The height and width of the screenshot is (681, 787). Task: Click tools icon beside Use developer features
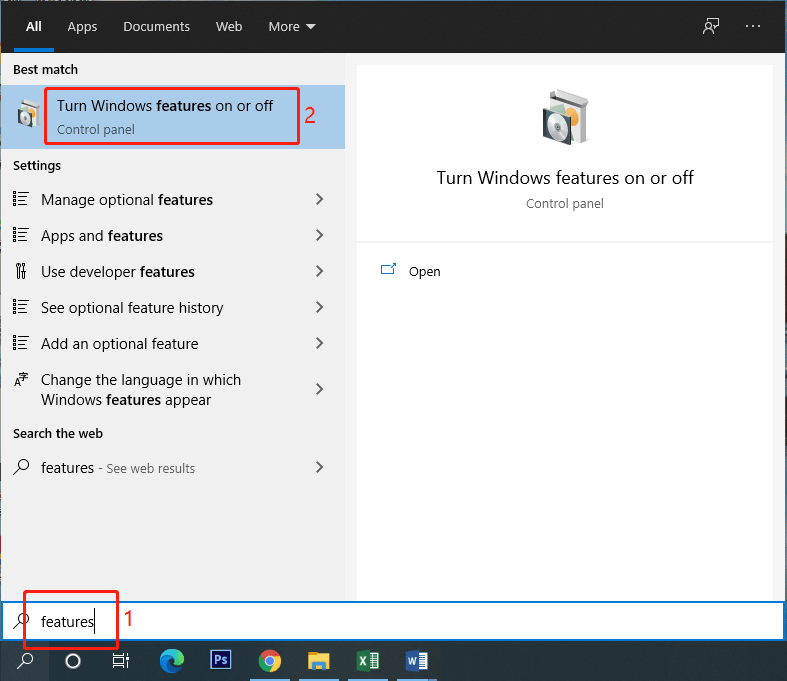click(x=21, y=271)
